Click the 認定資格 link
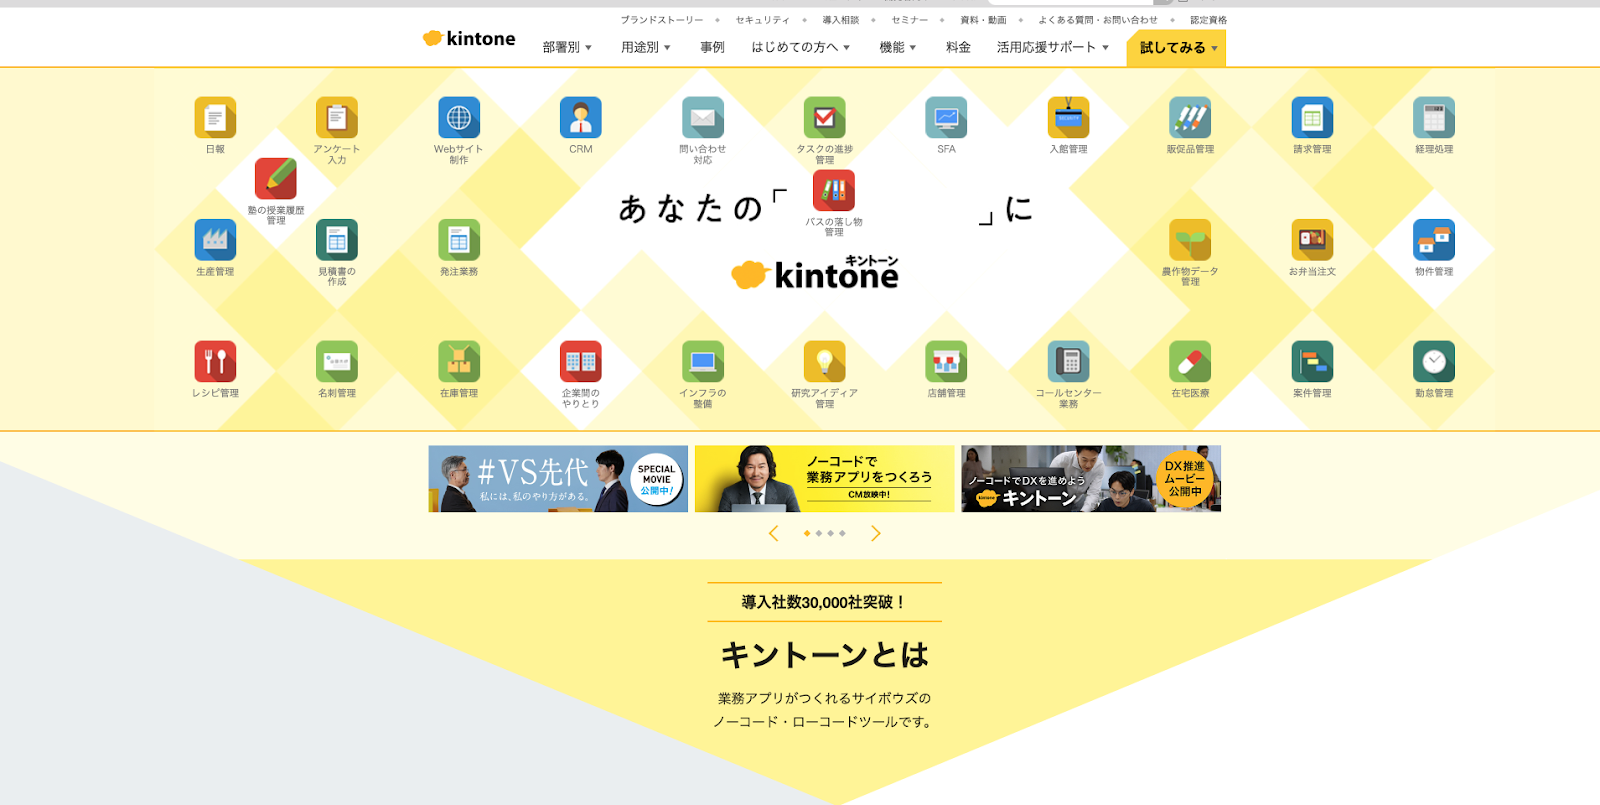This screenshot has width=1600, height=805. [x=1209, y=20]
